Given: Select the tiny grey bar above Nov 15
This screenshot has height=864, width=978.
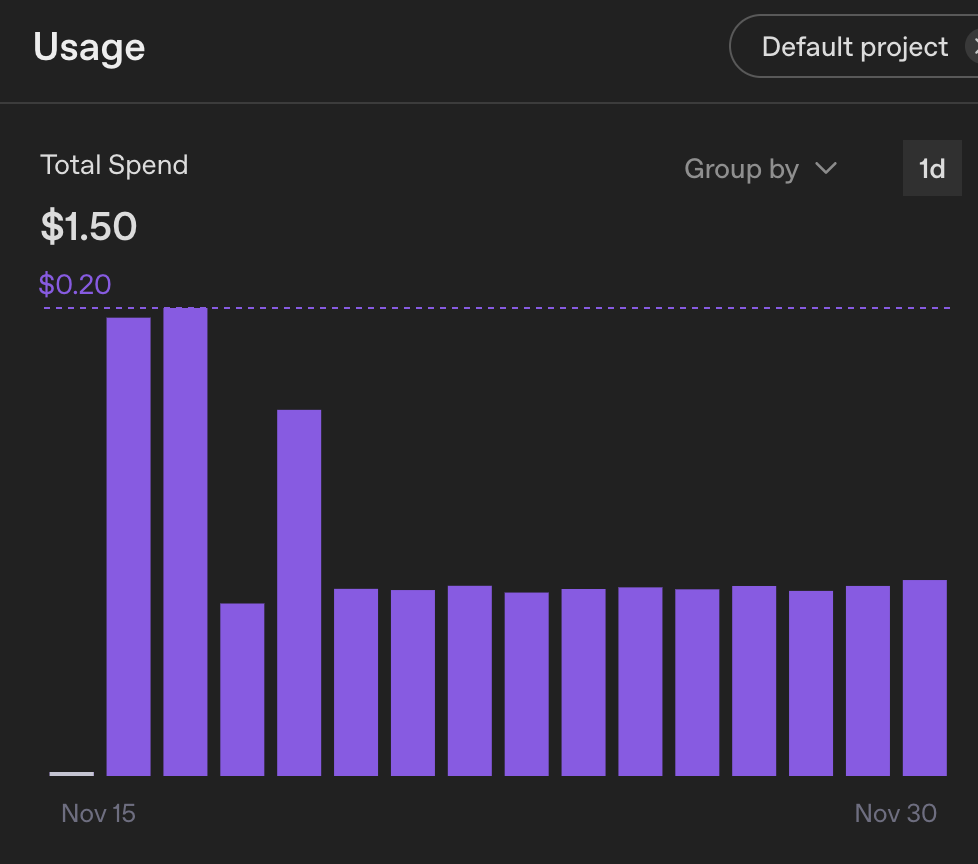Looking at the screenshot, I should (x=71, y=773).
